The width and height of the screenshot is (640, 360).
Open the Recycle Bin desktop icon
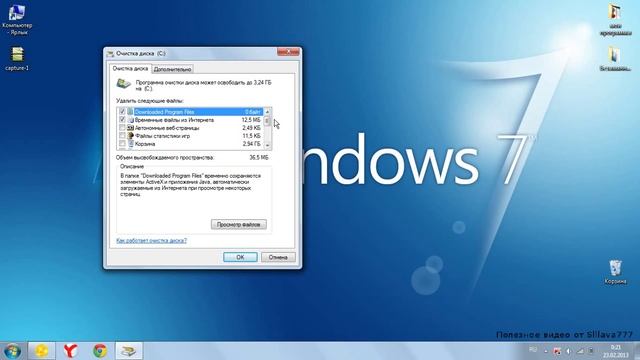pyautogui.click(x=615, y=272)
